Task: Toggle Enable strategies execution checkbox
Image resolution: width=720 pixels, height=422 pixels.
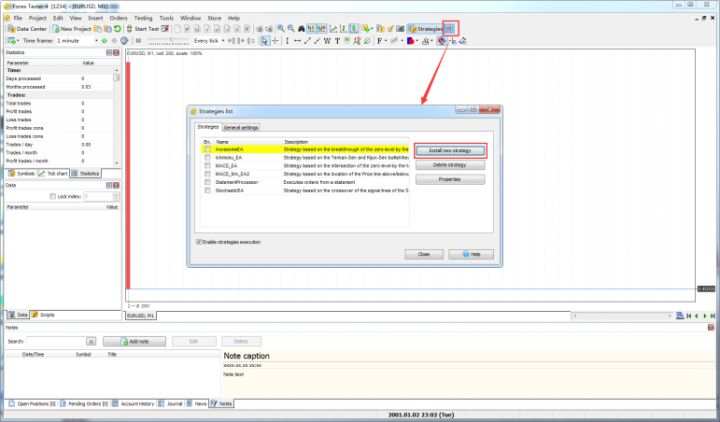Action: [199, 242]
